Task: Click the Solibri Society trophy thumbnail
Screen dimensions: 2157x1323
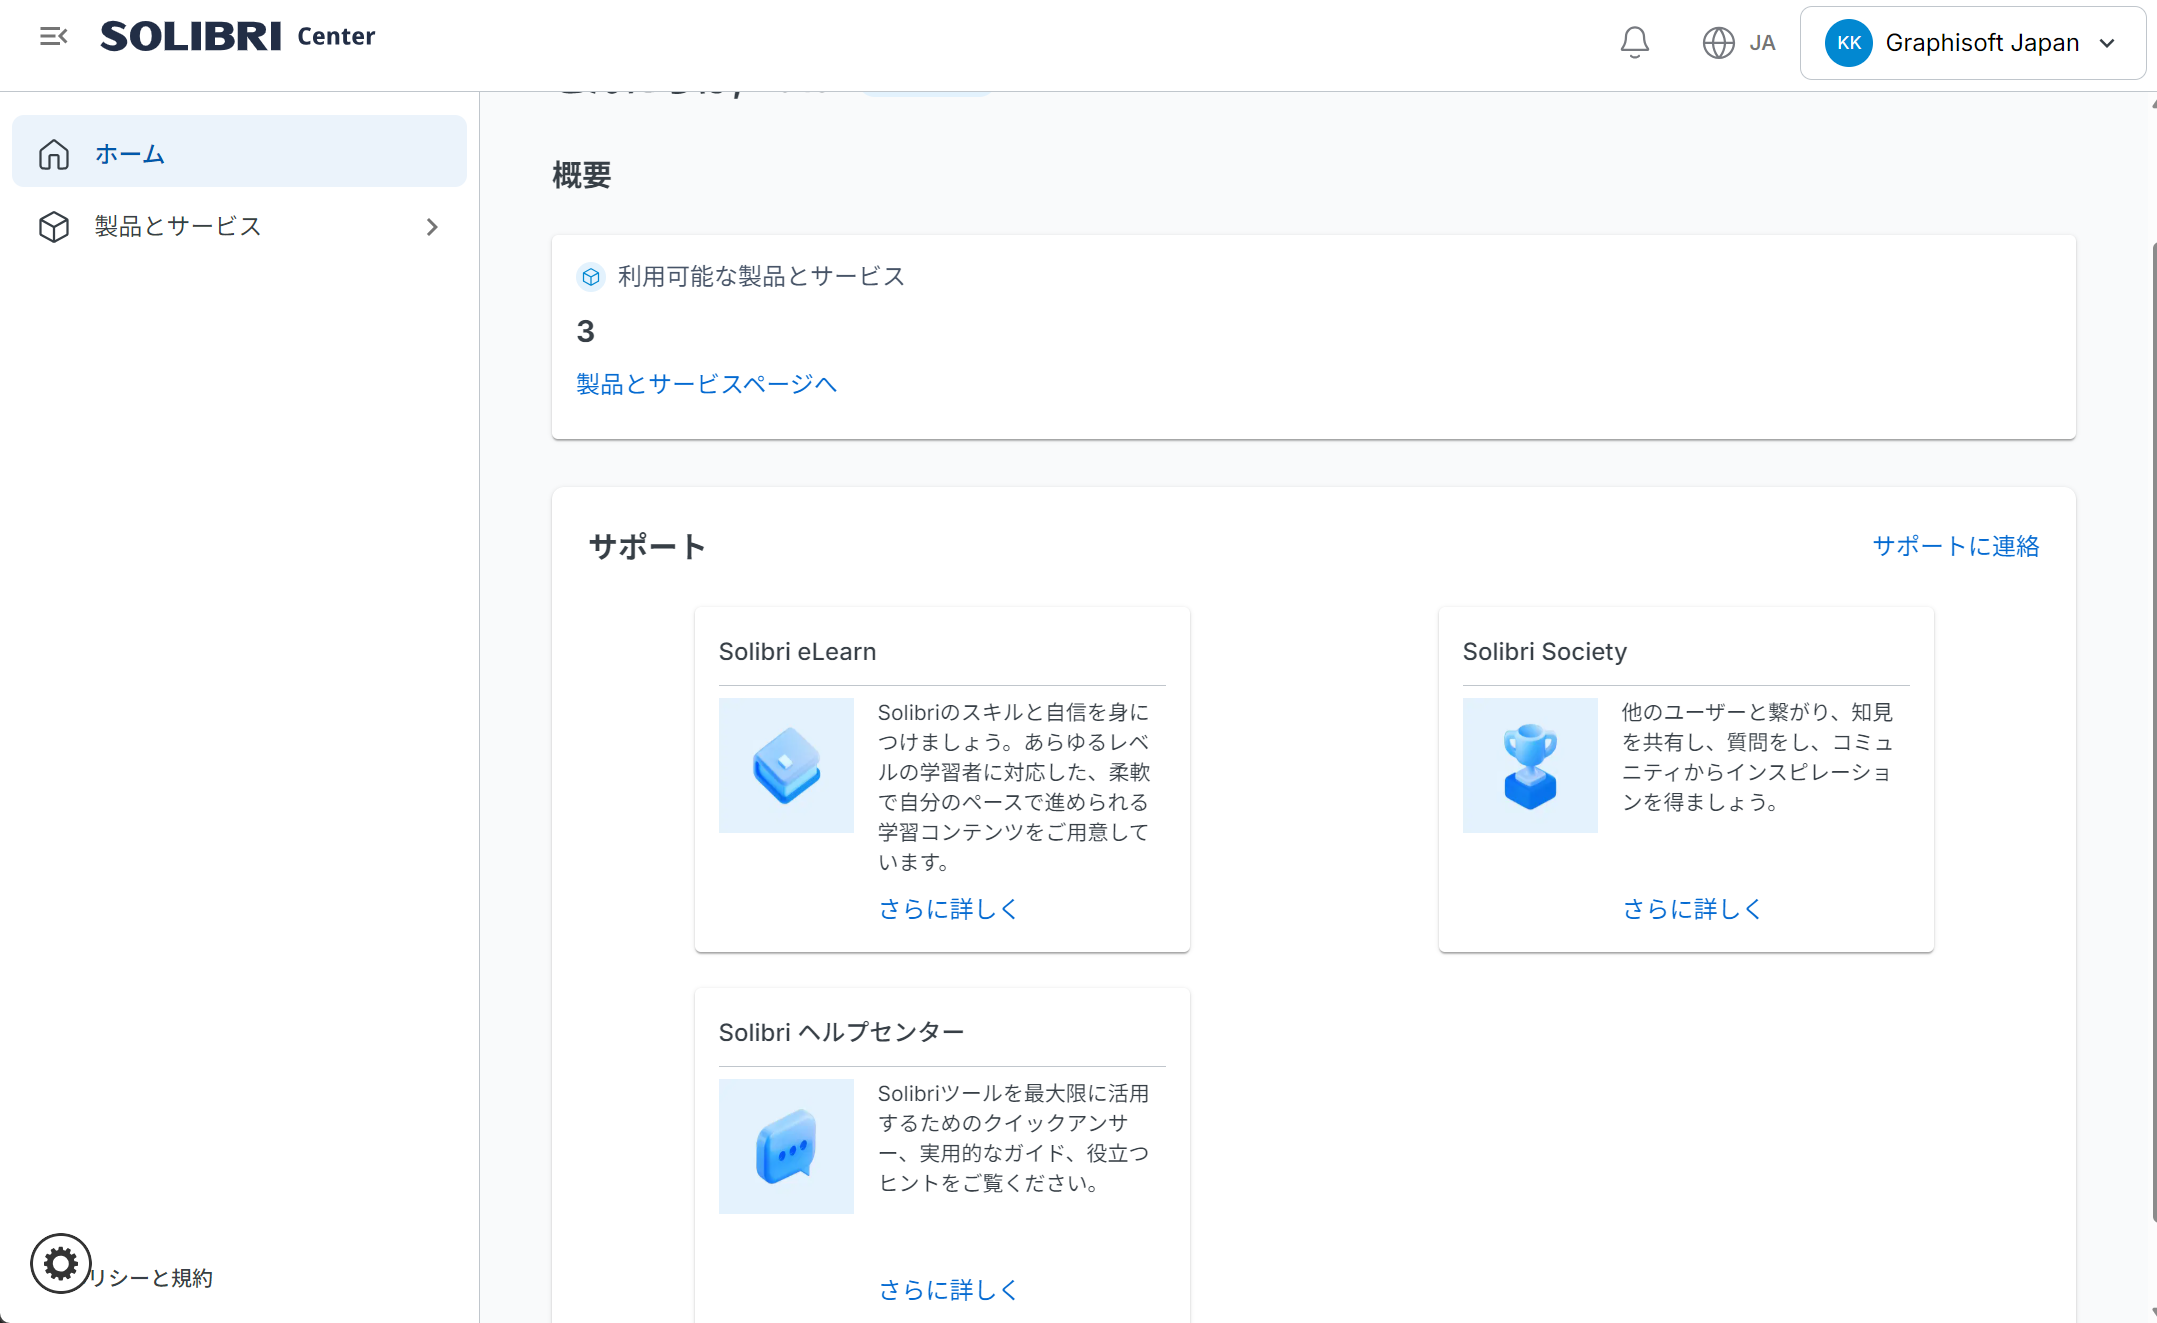Action: (1530, 765)
